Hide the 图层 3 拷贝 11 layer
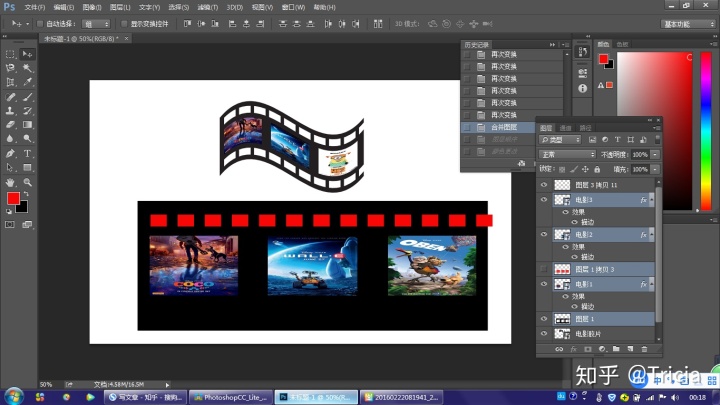Viewport: 720px width, 405px height. point(544,185)
